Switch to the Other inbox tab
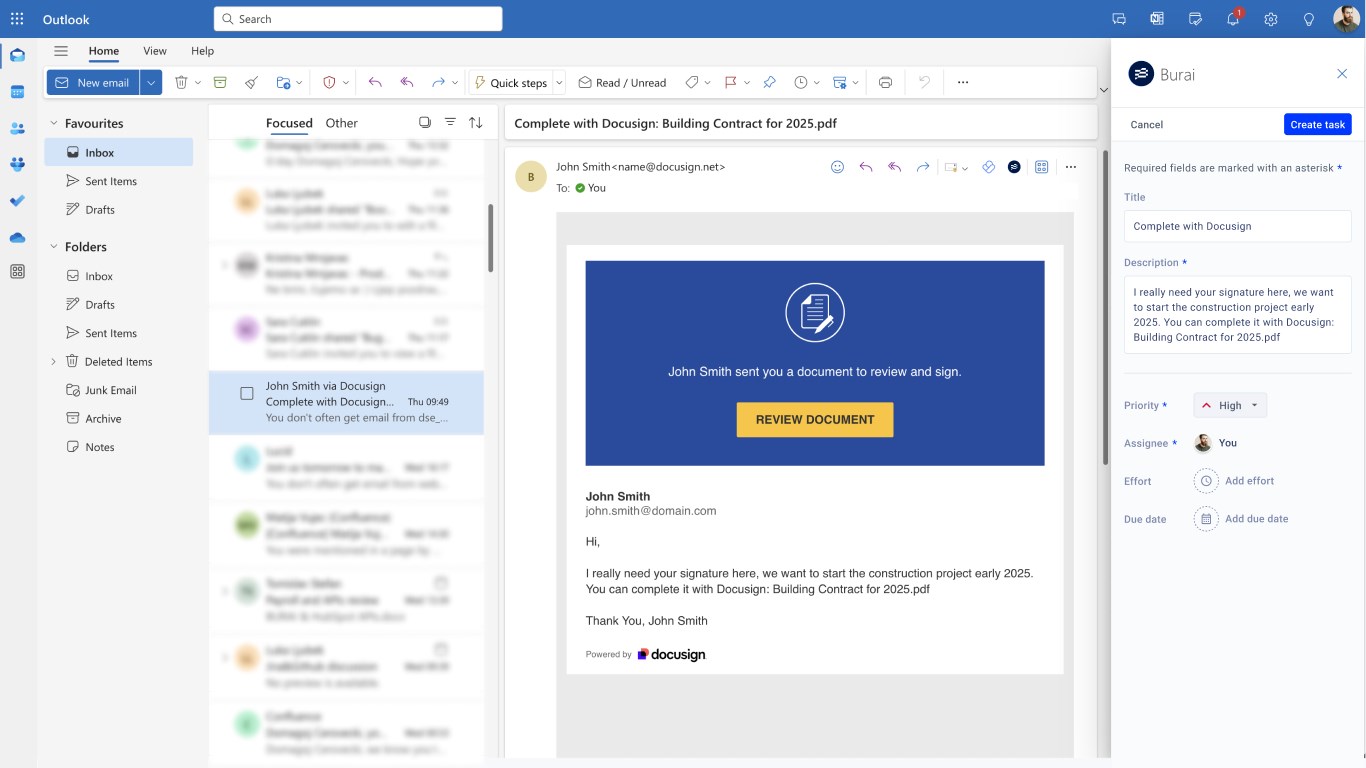 [341, 123]
